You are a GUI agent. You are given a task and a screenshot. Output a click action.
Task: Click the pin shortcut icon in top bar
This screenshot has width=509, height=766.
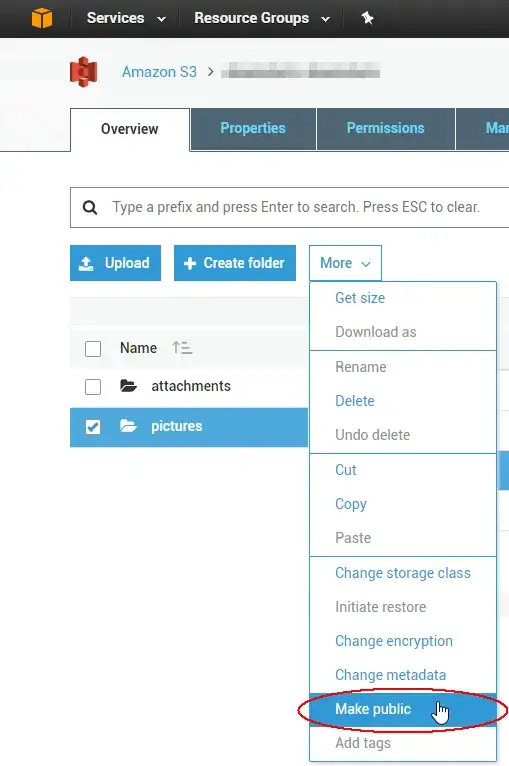(x=367, y=18)
